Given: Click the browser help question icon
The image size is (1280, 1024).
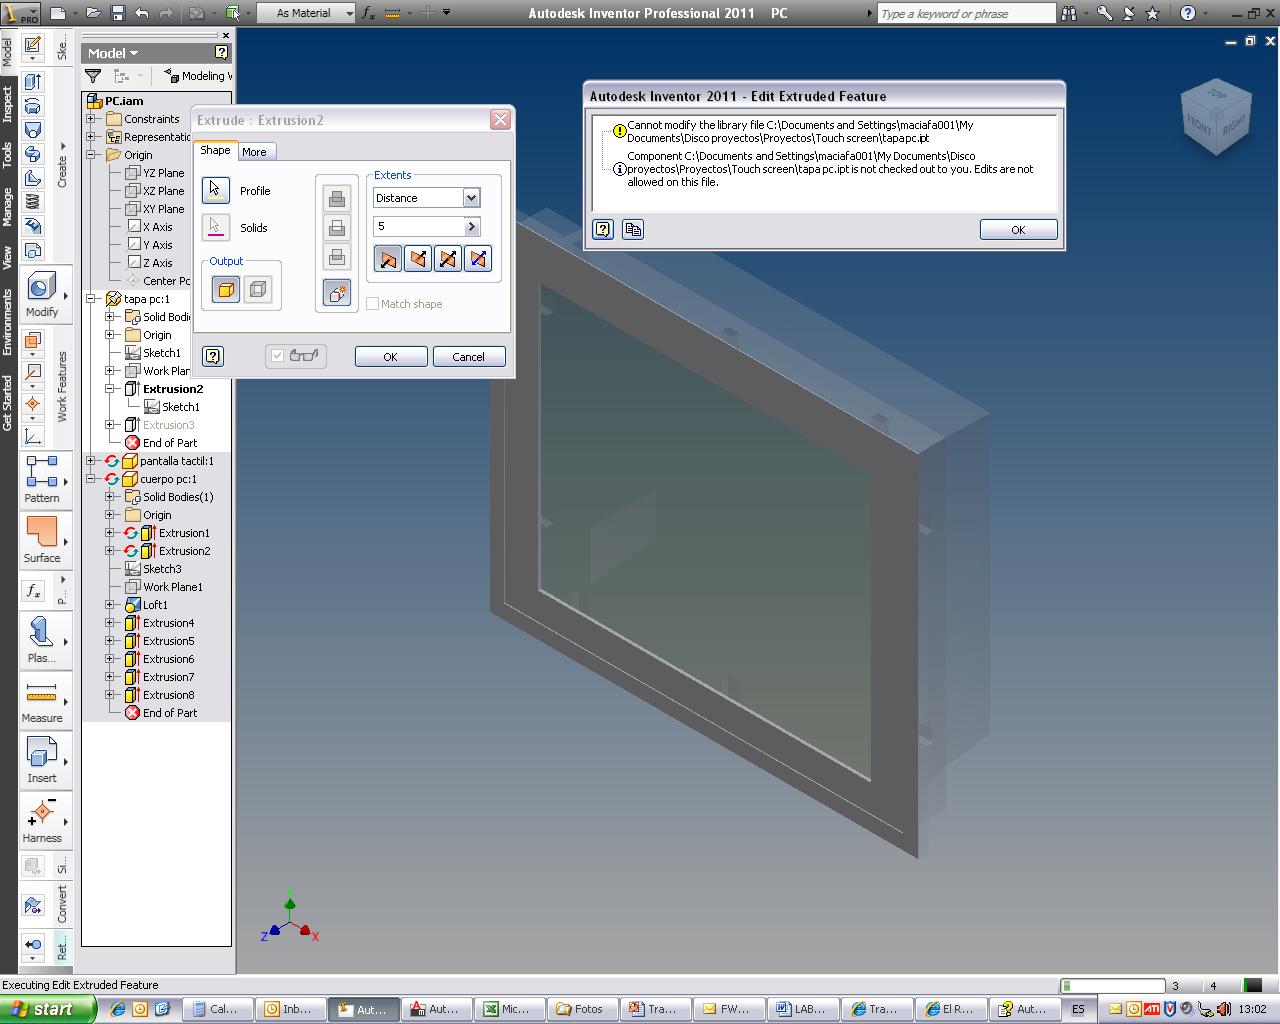Looking at the screenshot, I should tap(221, 52).
